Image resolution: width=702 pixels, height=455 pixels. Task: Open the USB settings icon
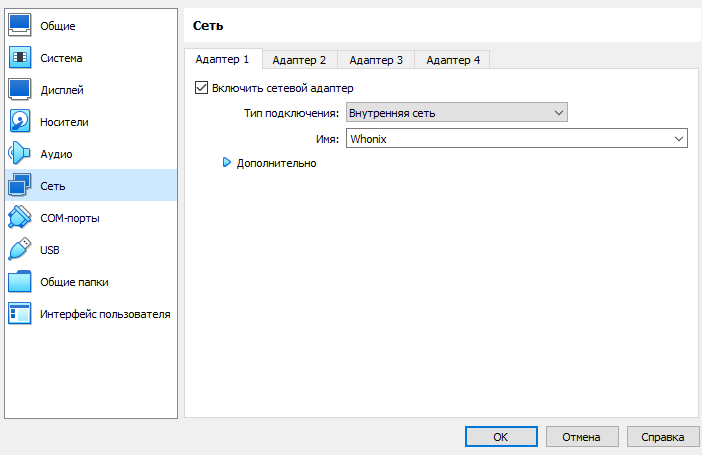click(21, 250)
